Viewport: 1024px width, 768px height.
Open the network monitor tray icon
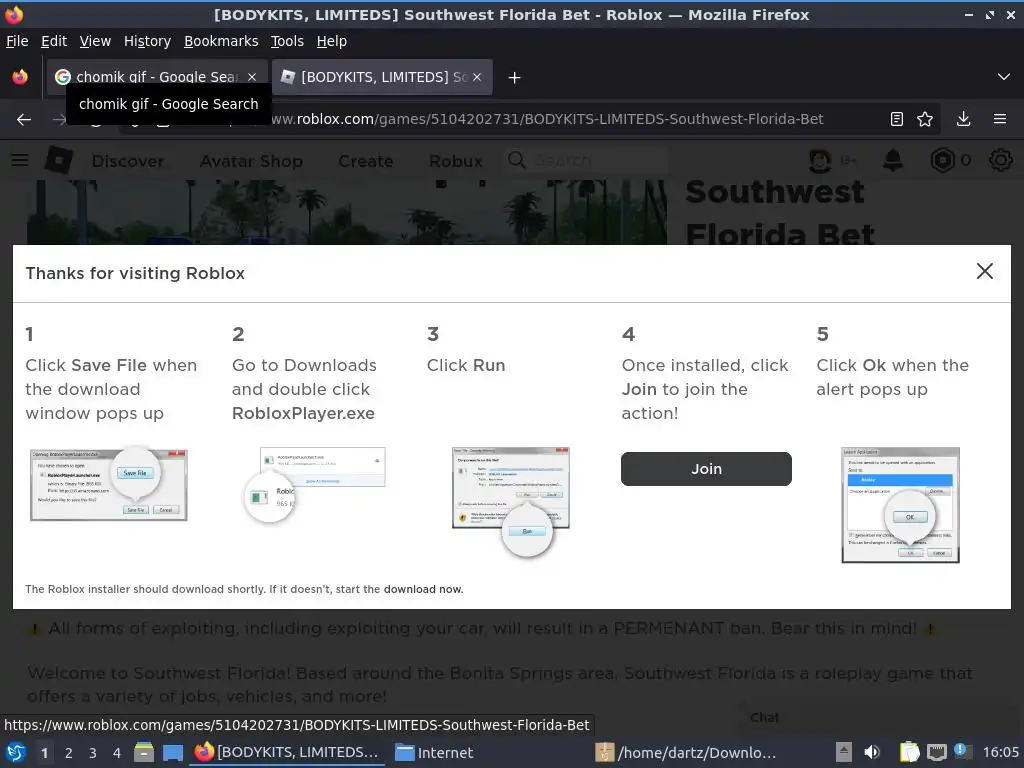(x=936, y=752)
